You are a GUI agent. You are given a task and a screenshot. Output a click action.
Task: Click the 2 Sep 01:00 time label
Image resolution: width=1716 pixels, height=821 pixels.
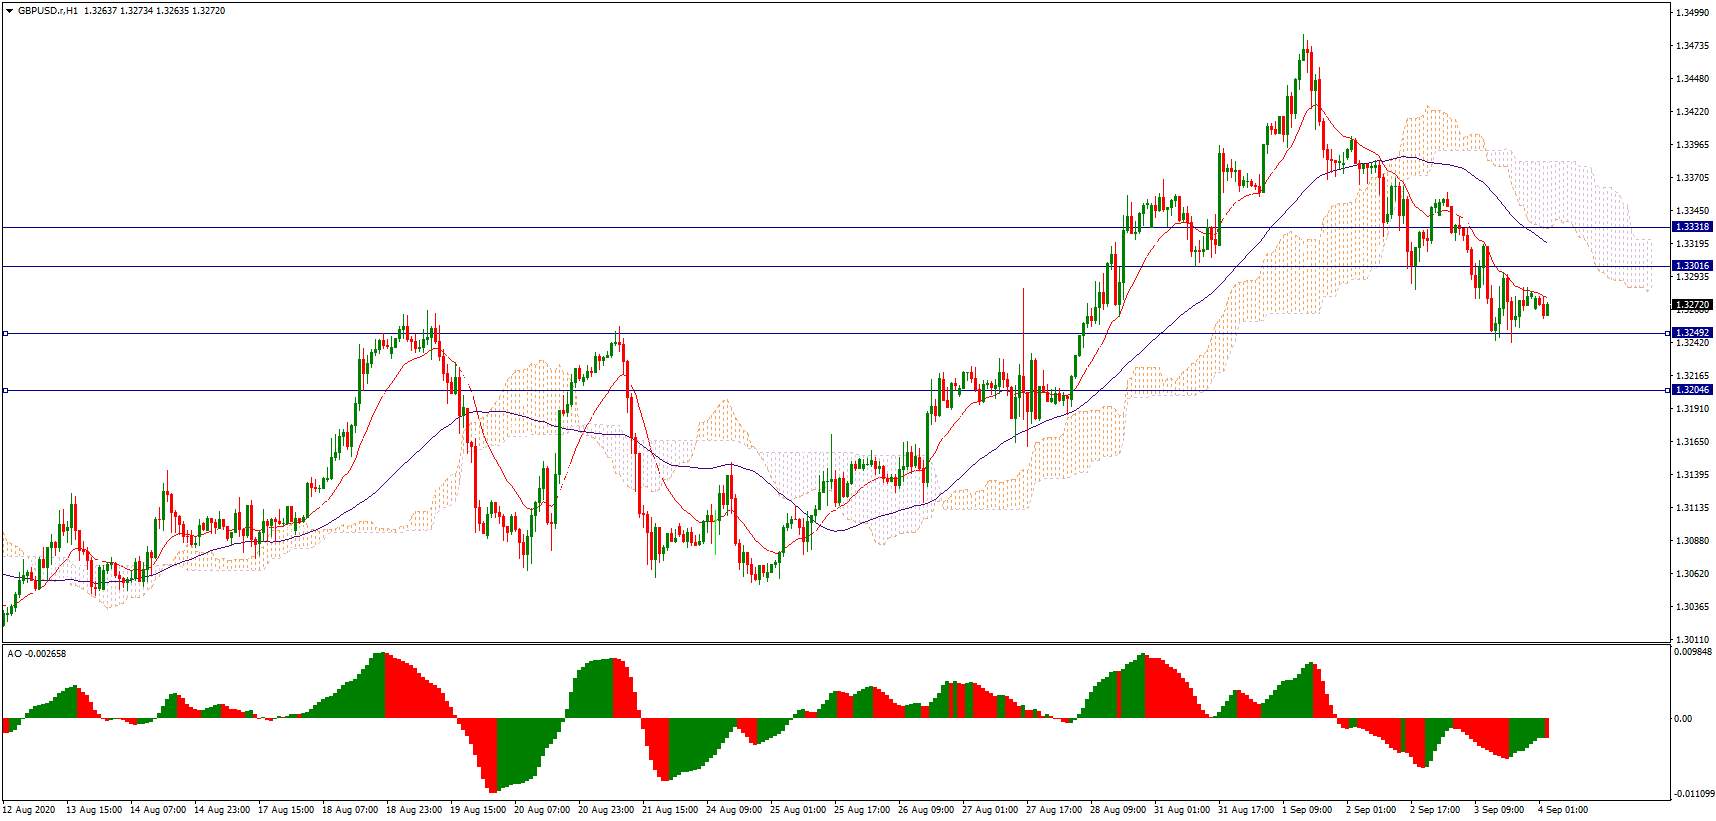point(1371,809)
